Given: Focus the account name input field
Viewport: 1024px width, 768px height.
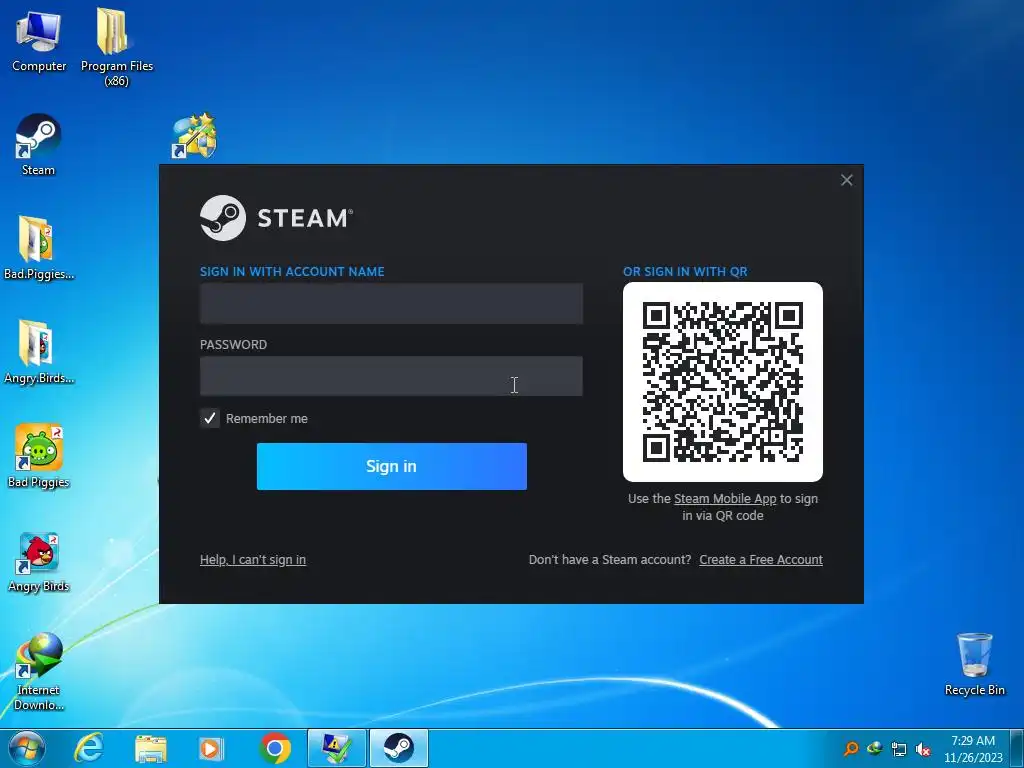Looking at the screenshot, I should pyautogui.click(x=391, y=304).
